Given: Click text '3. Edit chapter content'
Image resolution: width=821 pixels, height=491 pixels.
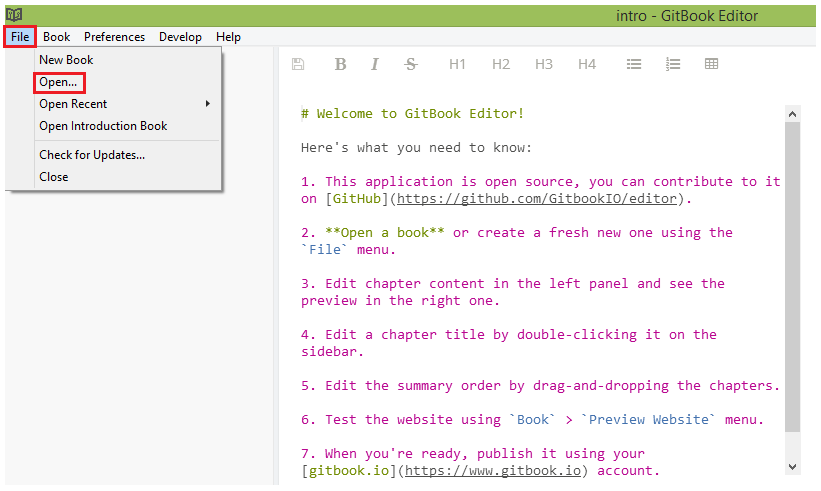Looking at the screenshot, I should (x=393, y=284).
